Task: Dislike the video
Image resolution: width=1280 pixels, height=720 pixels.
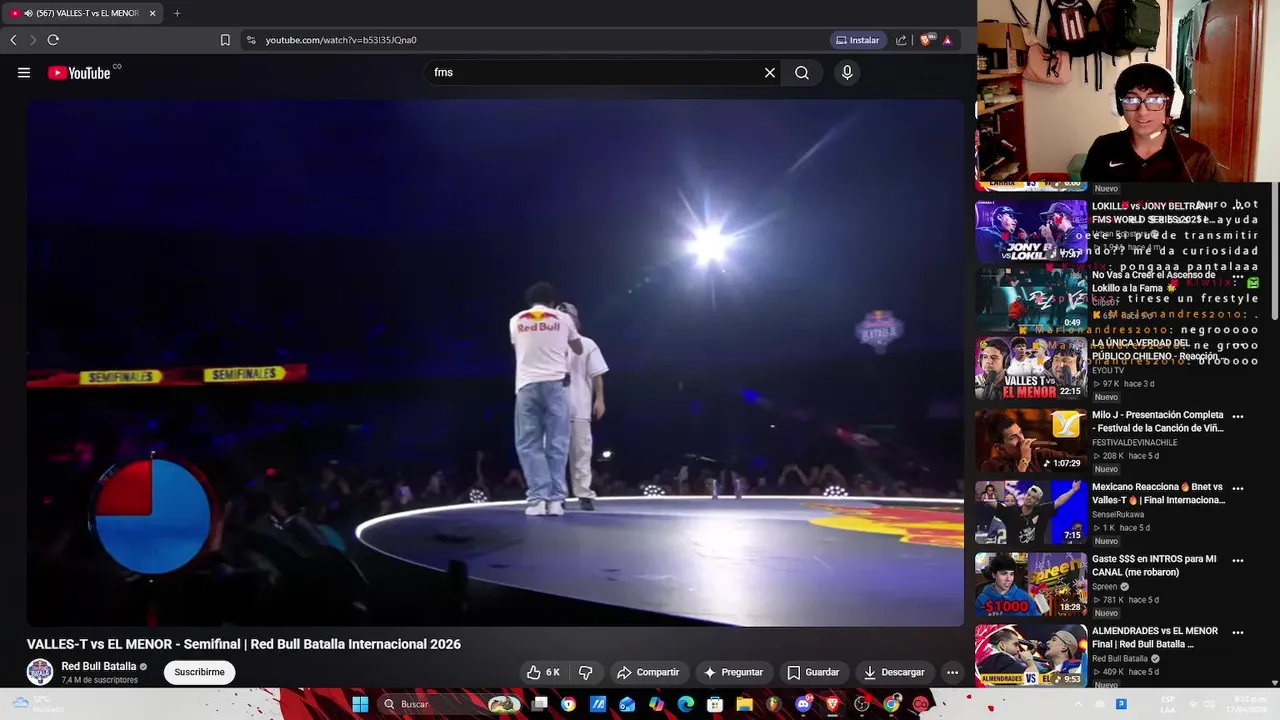Action: pyautogui.click(x=586, y=672)
